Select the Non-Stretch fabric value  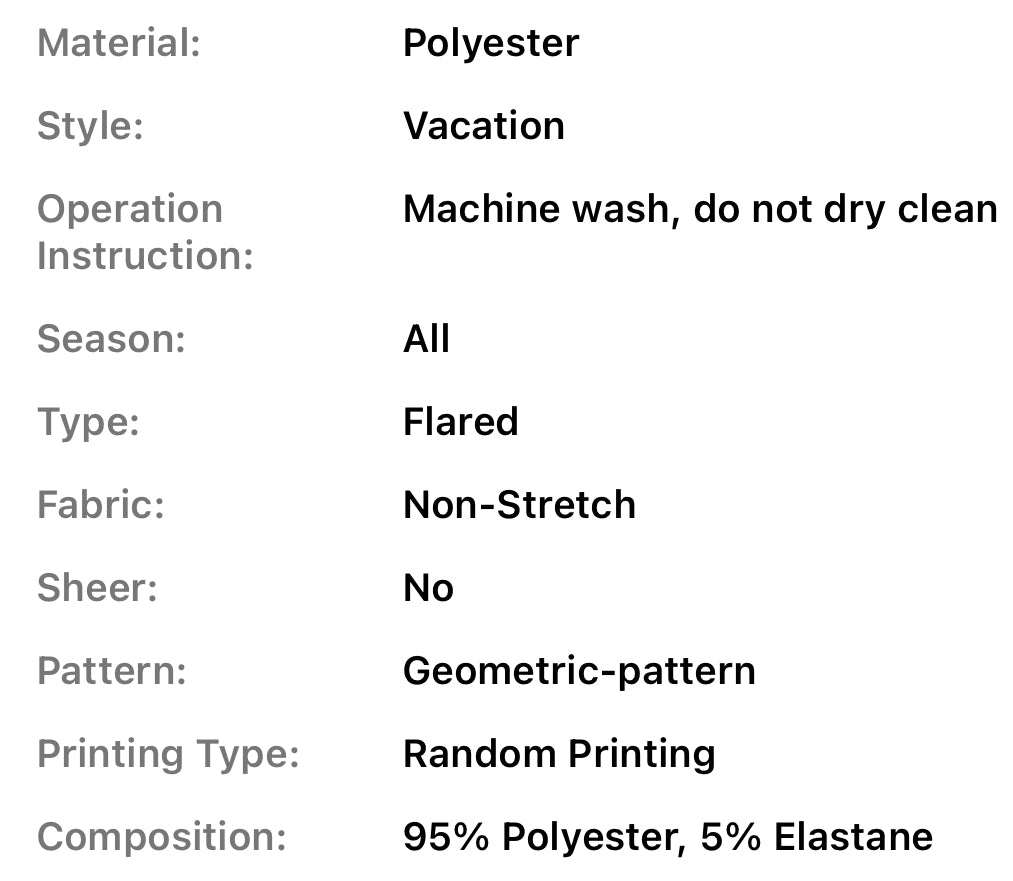click(x=519, y=505)
